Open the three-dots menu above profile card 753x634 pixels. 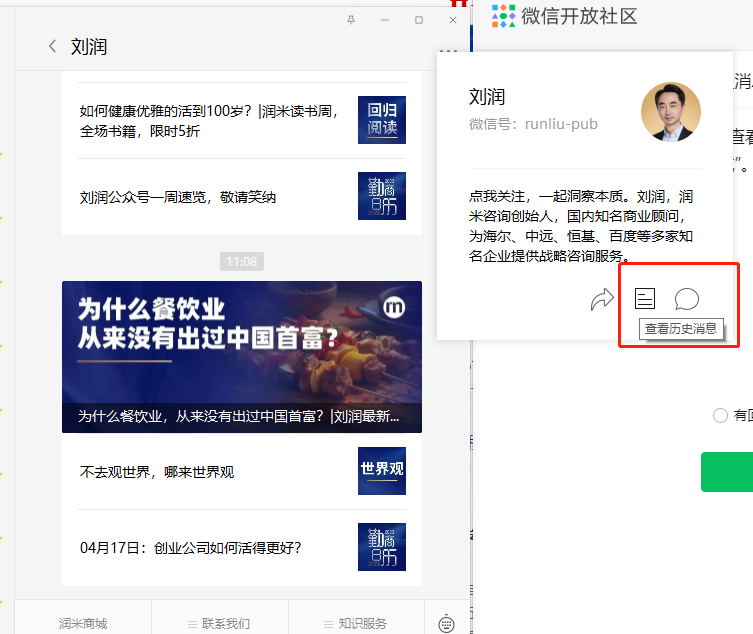(x=449, y=51)
